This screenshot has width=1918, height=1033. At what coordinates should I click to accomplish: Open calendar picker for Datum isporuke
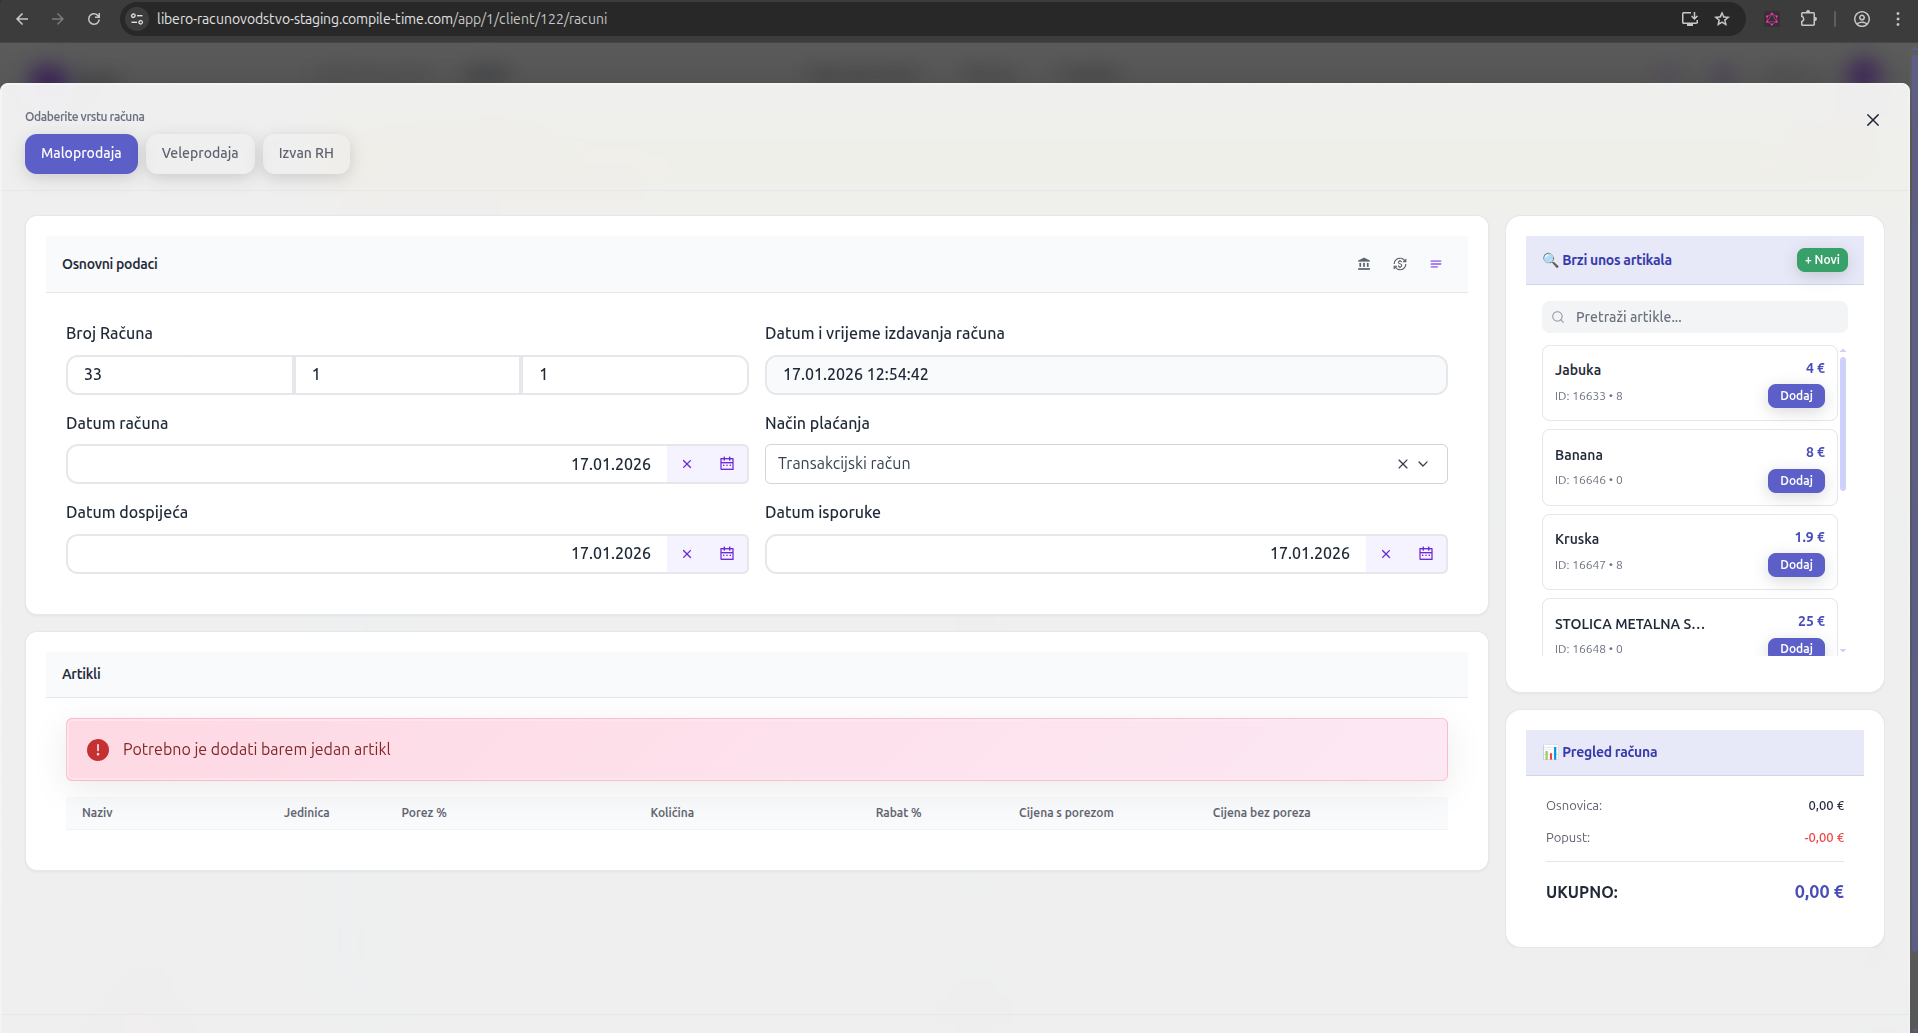click(1426, 554)
